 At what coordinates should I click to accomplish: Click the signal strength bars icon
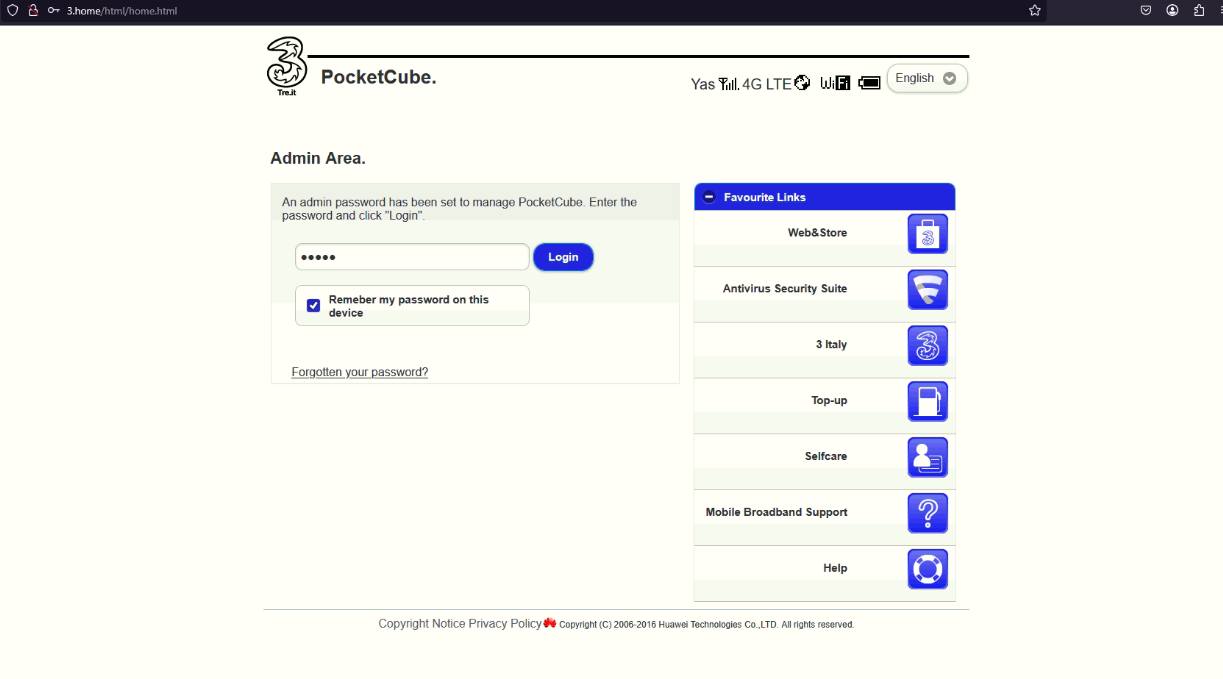click(729, 83)
